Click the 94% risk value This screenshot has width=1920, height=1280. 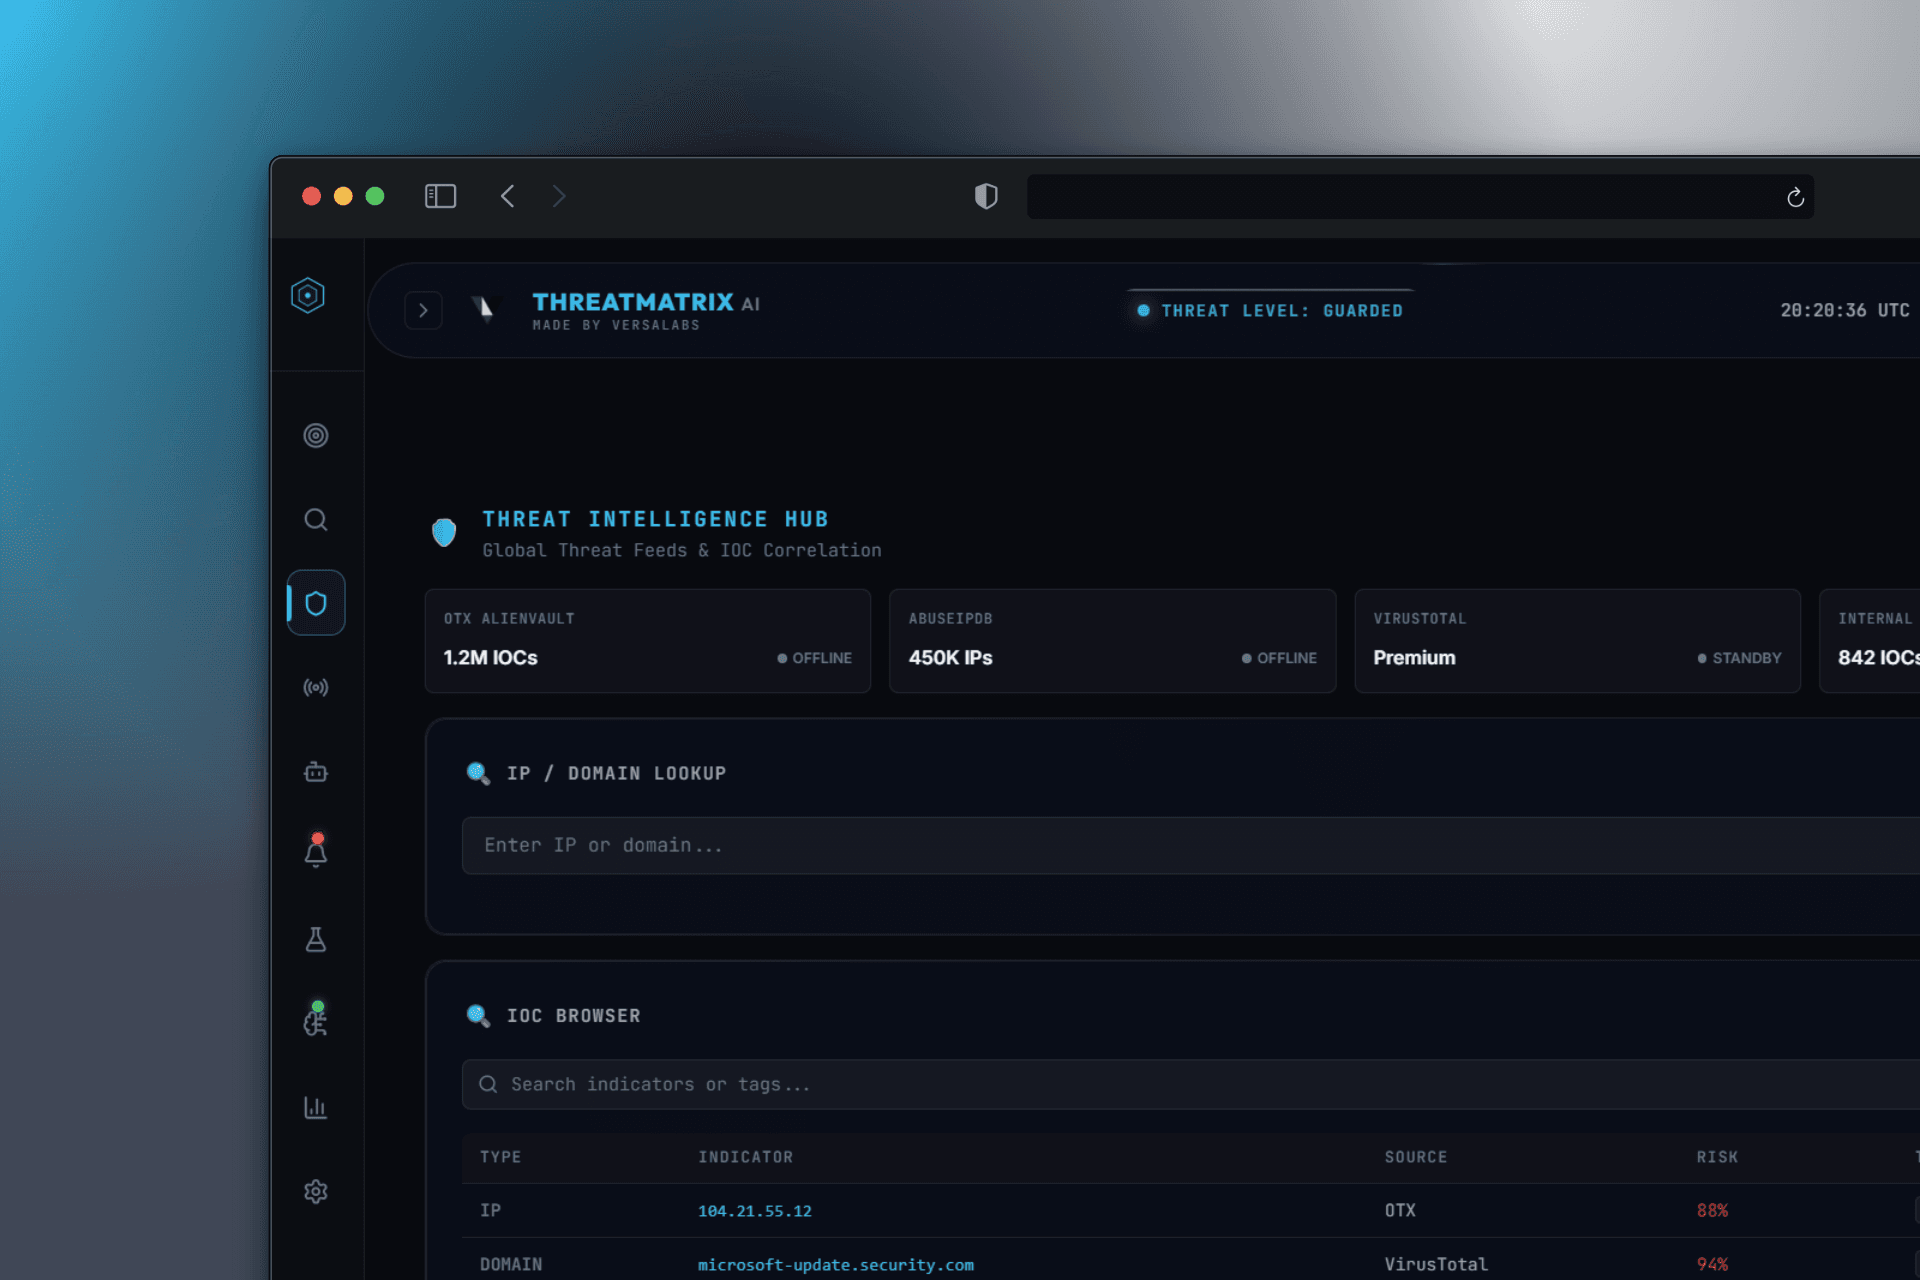(1712, 1265)
